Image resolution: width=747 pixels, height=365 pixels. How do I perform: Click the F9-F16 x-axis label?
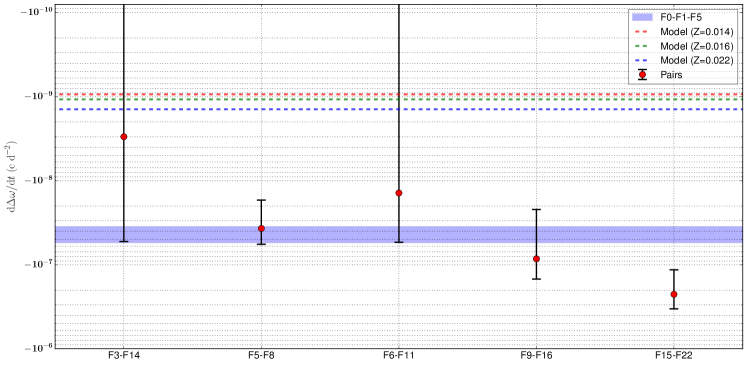(x=536, y=357)
